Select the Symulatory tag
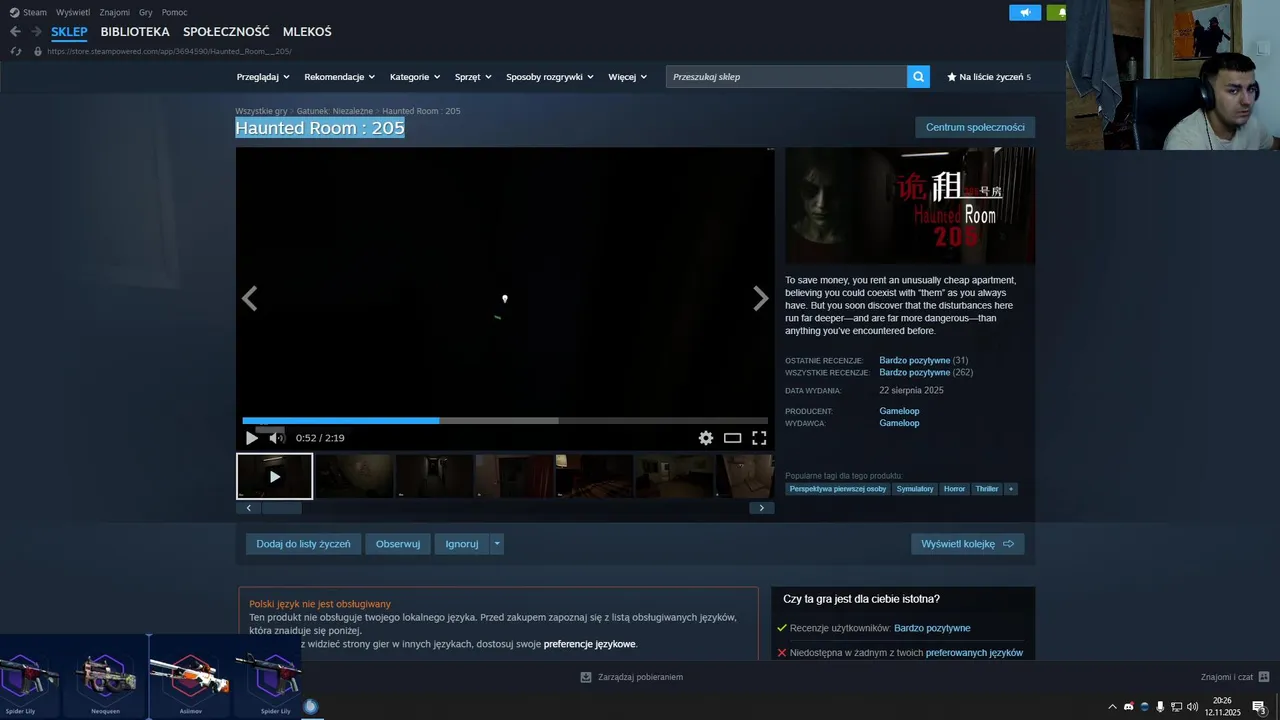The width and height of the screenshot is (1280, 720). (x=915, y=489)
